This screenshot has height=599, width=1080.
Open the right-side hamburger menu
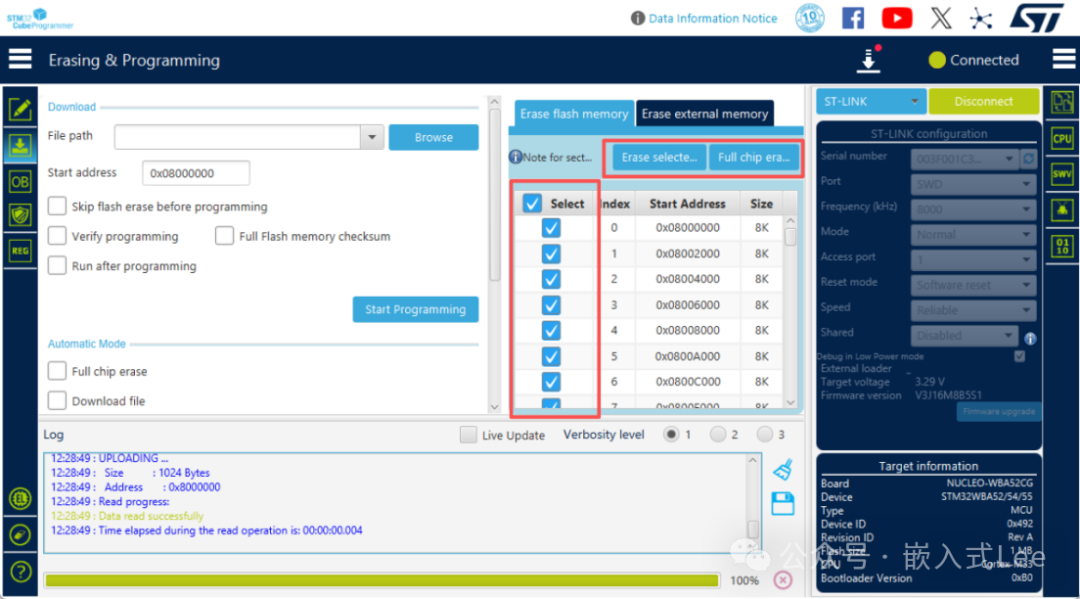(x=1063, y=59)
